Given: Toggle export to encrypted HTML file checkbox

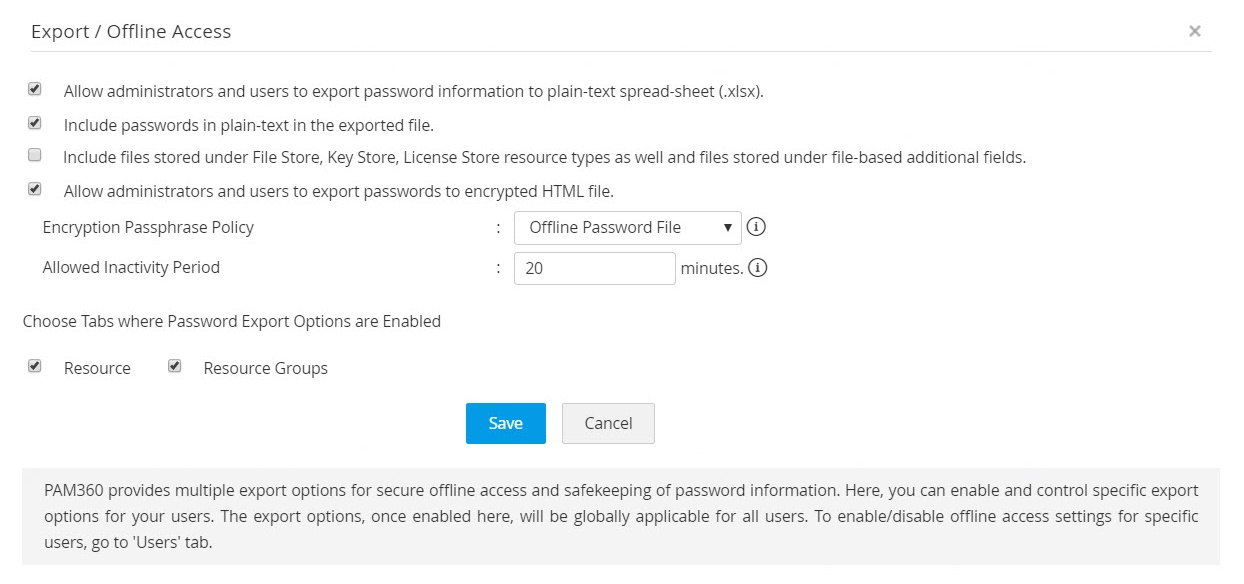Looking at the screenshot, I should (35, 189).
